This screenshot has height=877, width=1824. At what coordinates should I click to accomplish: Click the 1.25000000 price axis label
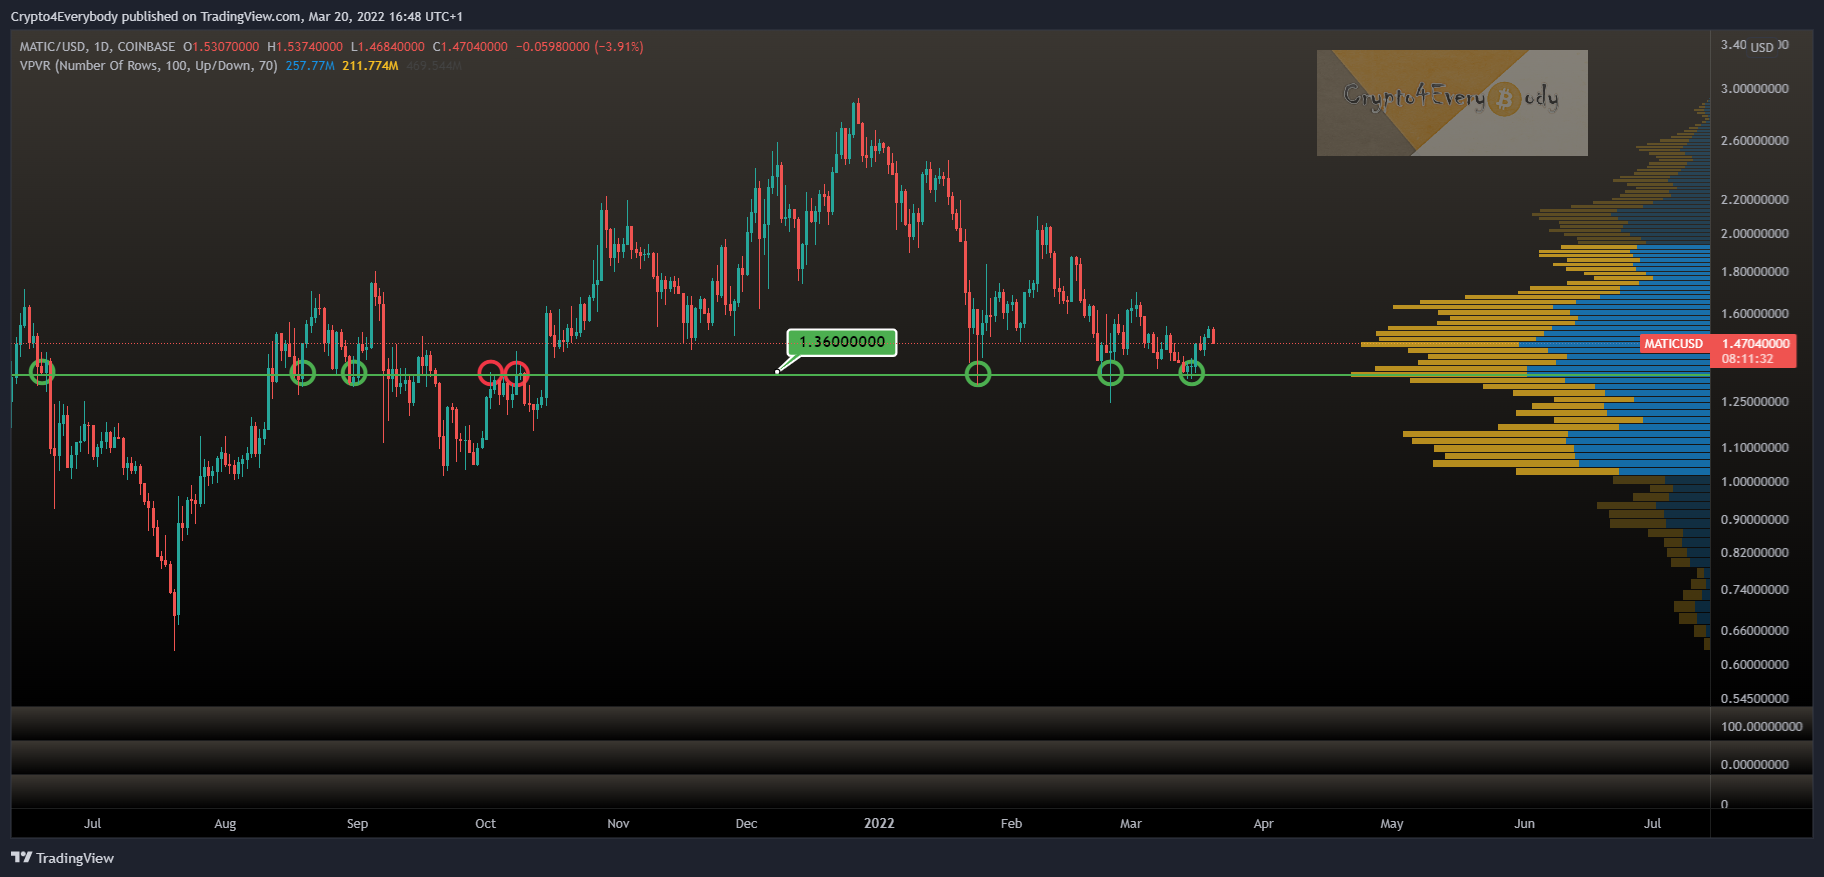pos(1755,402)
